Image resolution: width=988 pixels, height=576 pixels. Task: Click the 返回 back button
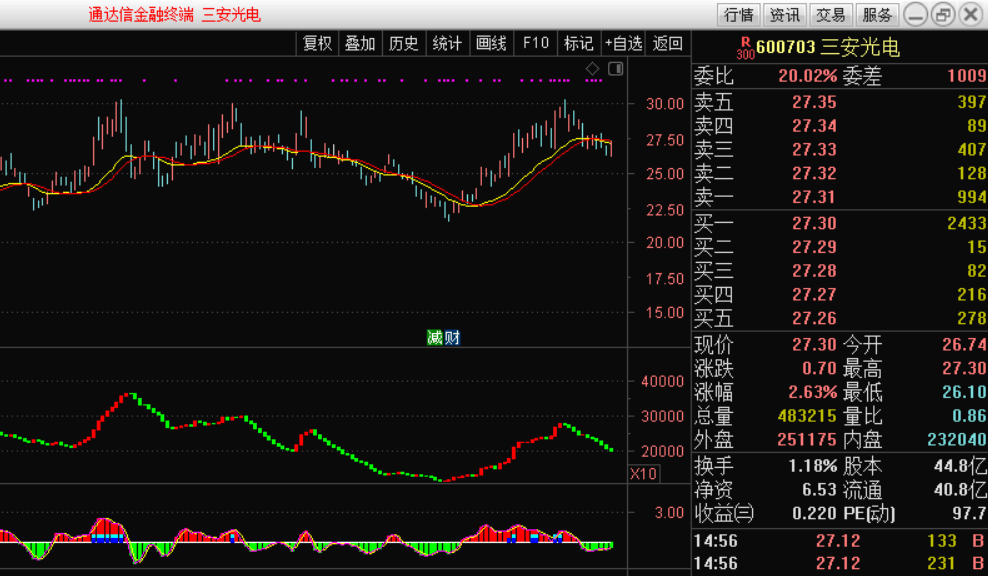tap(668, 43)
